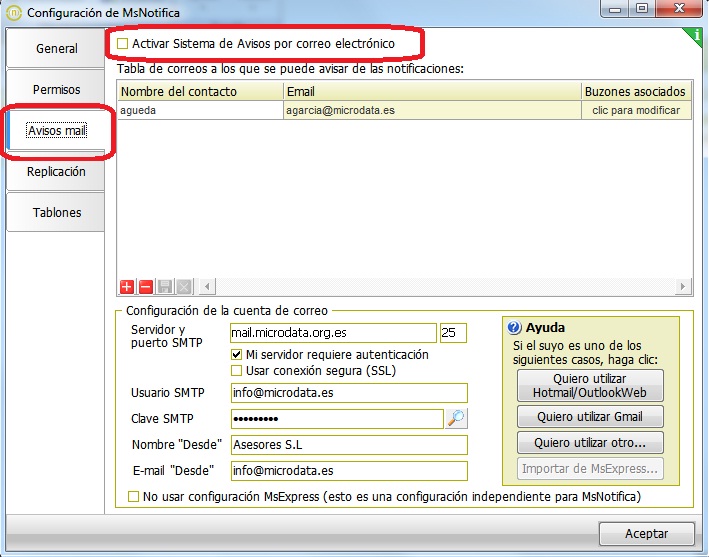Click the SMTP port field showing 25

[453, 333]
